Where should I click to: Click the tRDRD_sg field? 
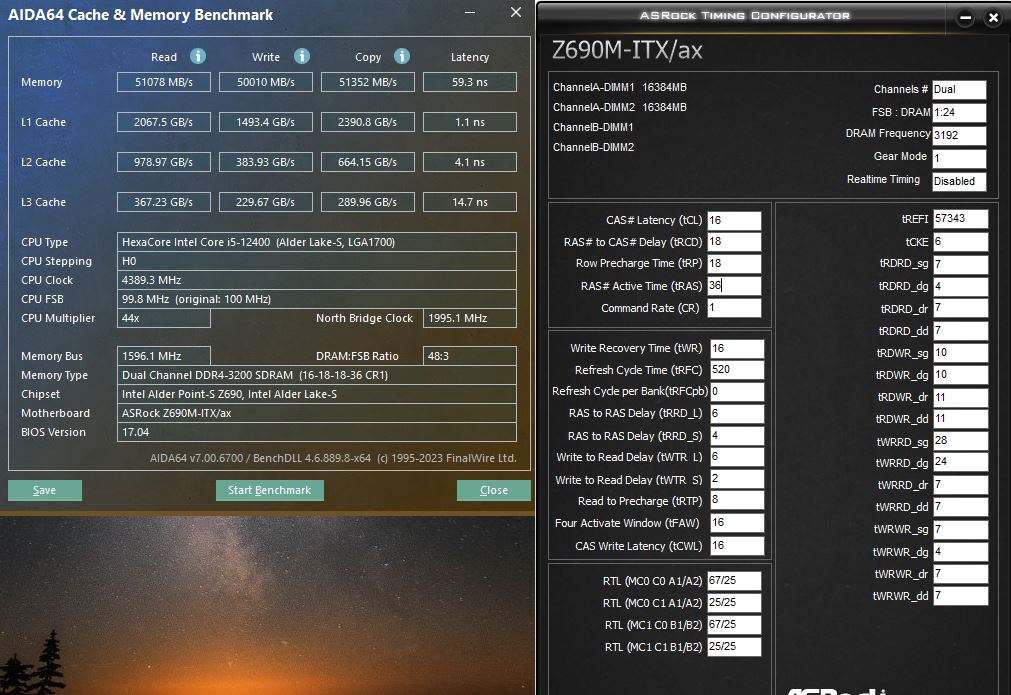pos(960,264)
